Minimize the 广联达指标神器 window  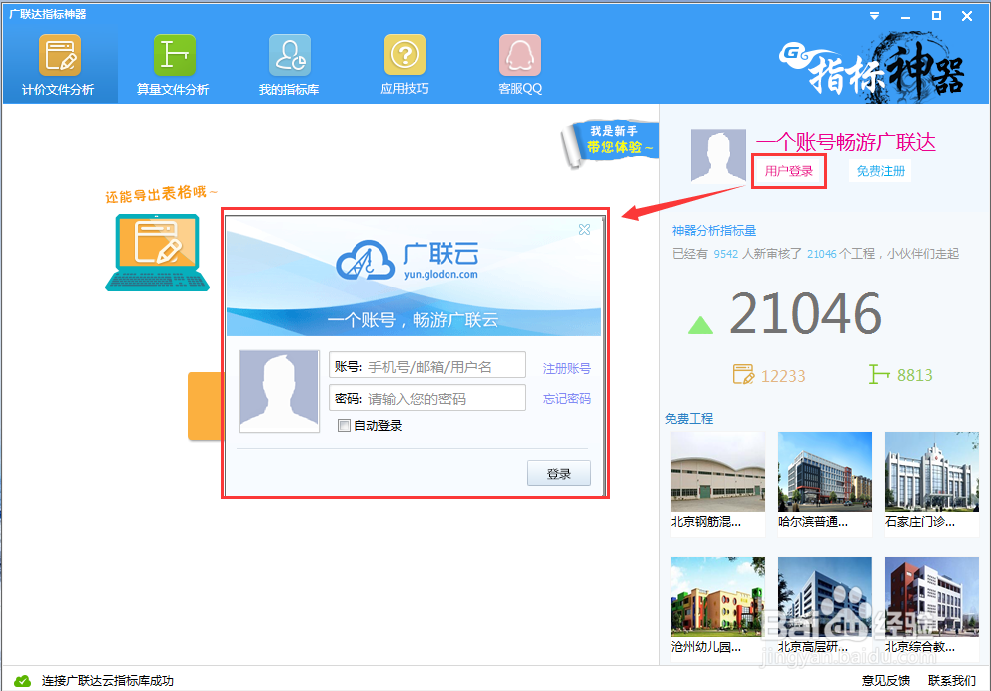[x=906, y=16]
